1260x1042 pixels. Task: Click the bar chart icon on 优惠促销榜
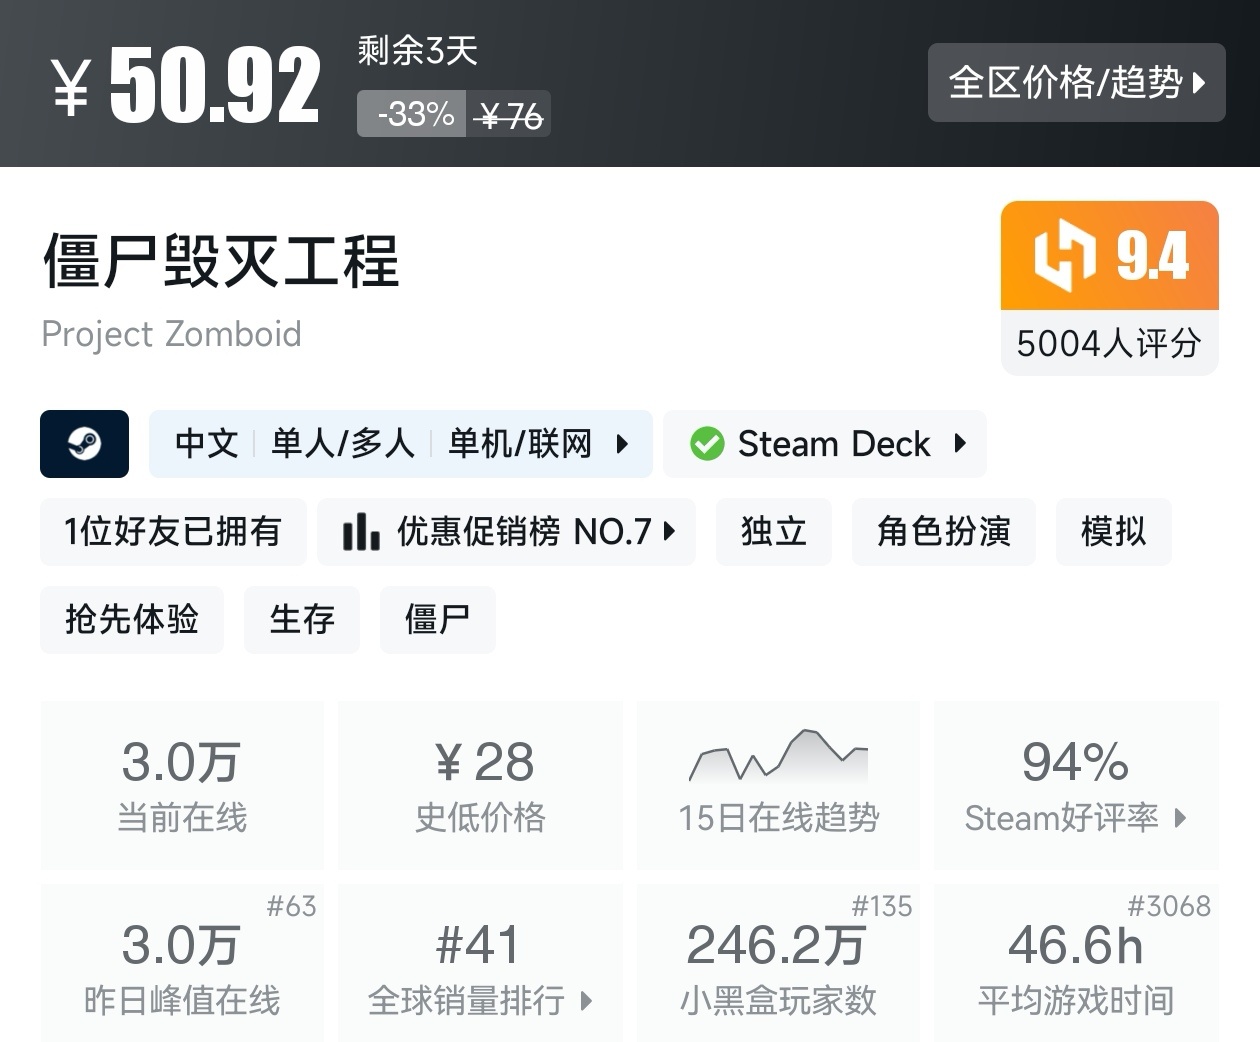coord(361,532)
